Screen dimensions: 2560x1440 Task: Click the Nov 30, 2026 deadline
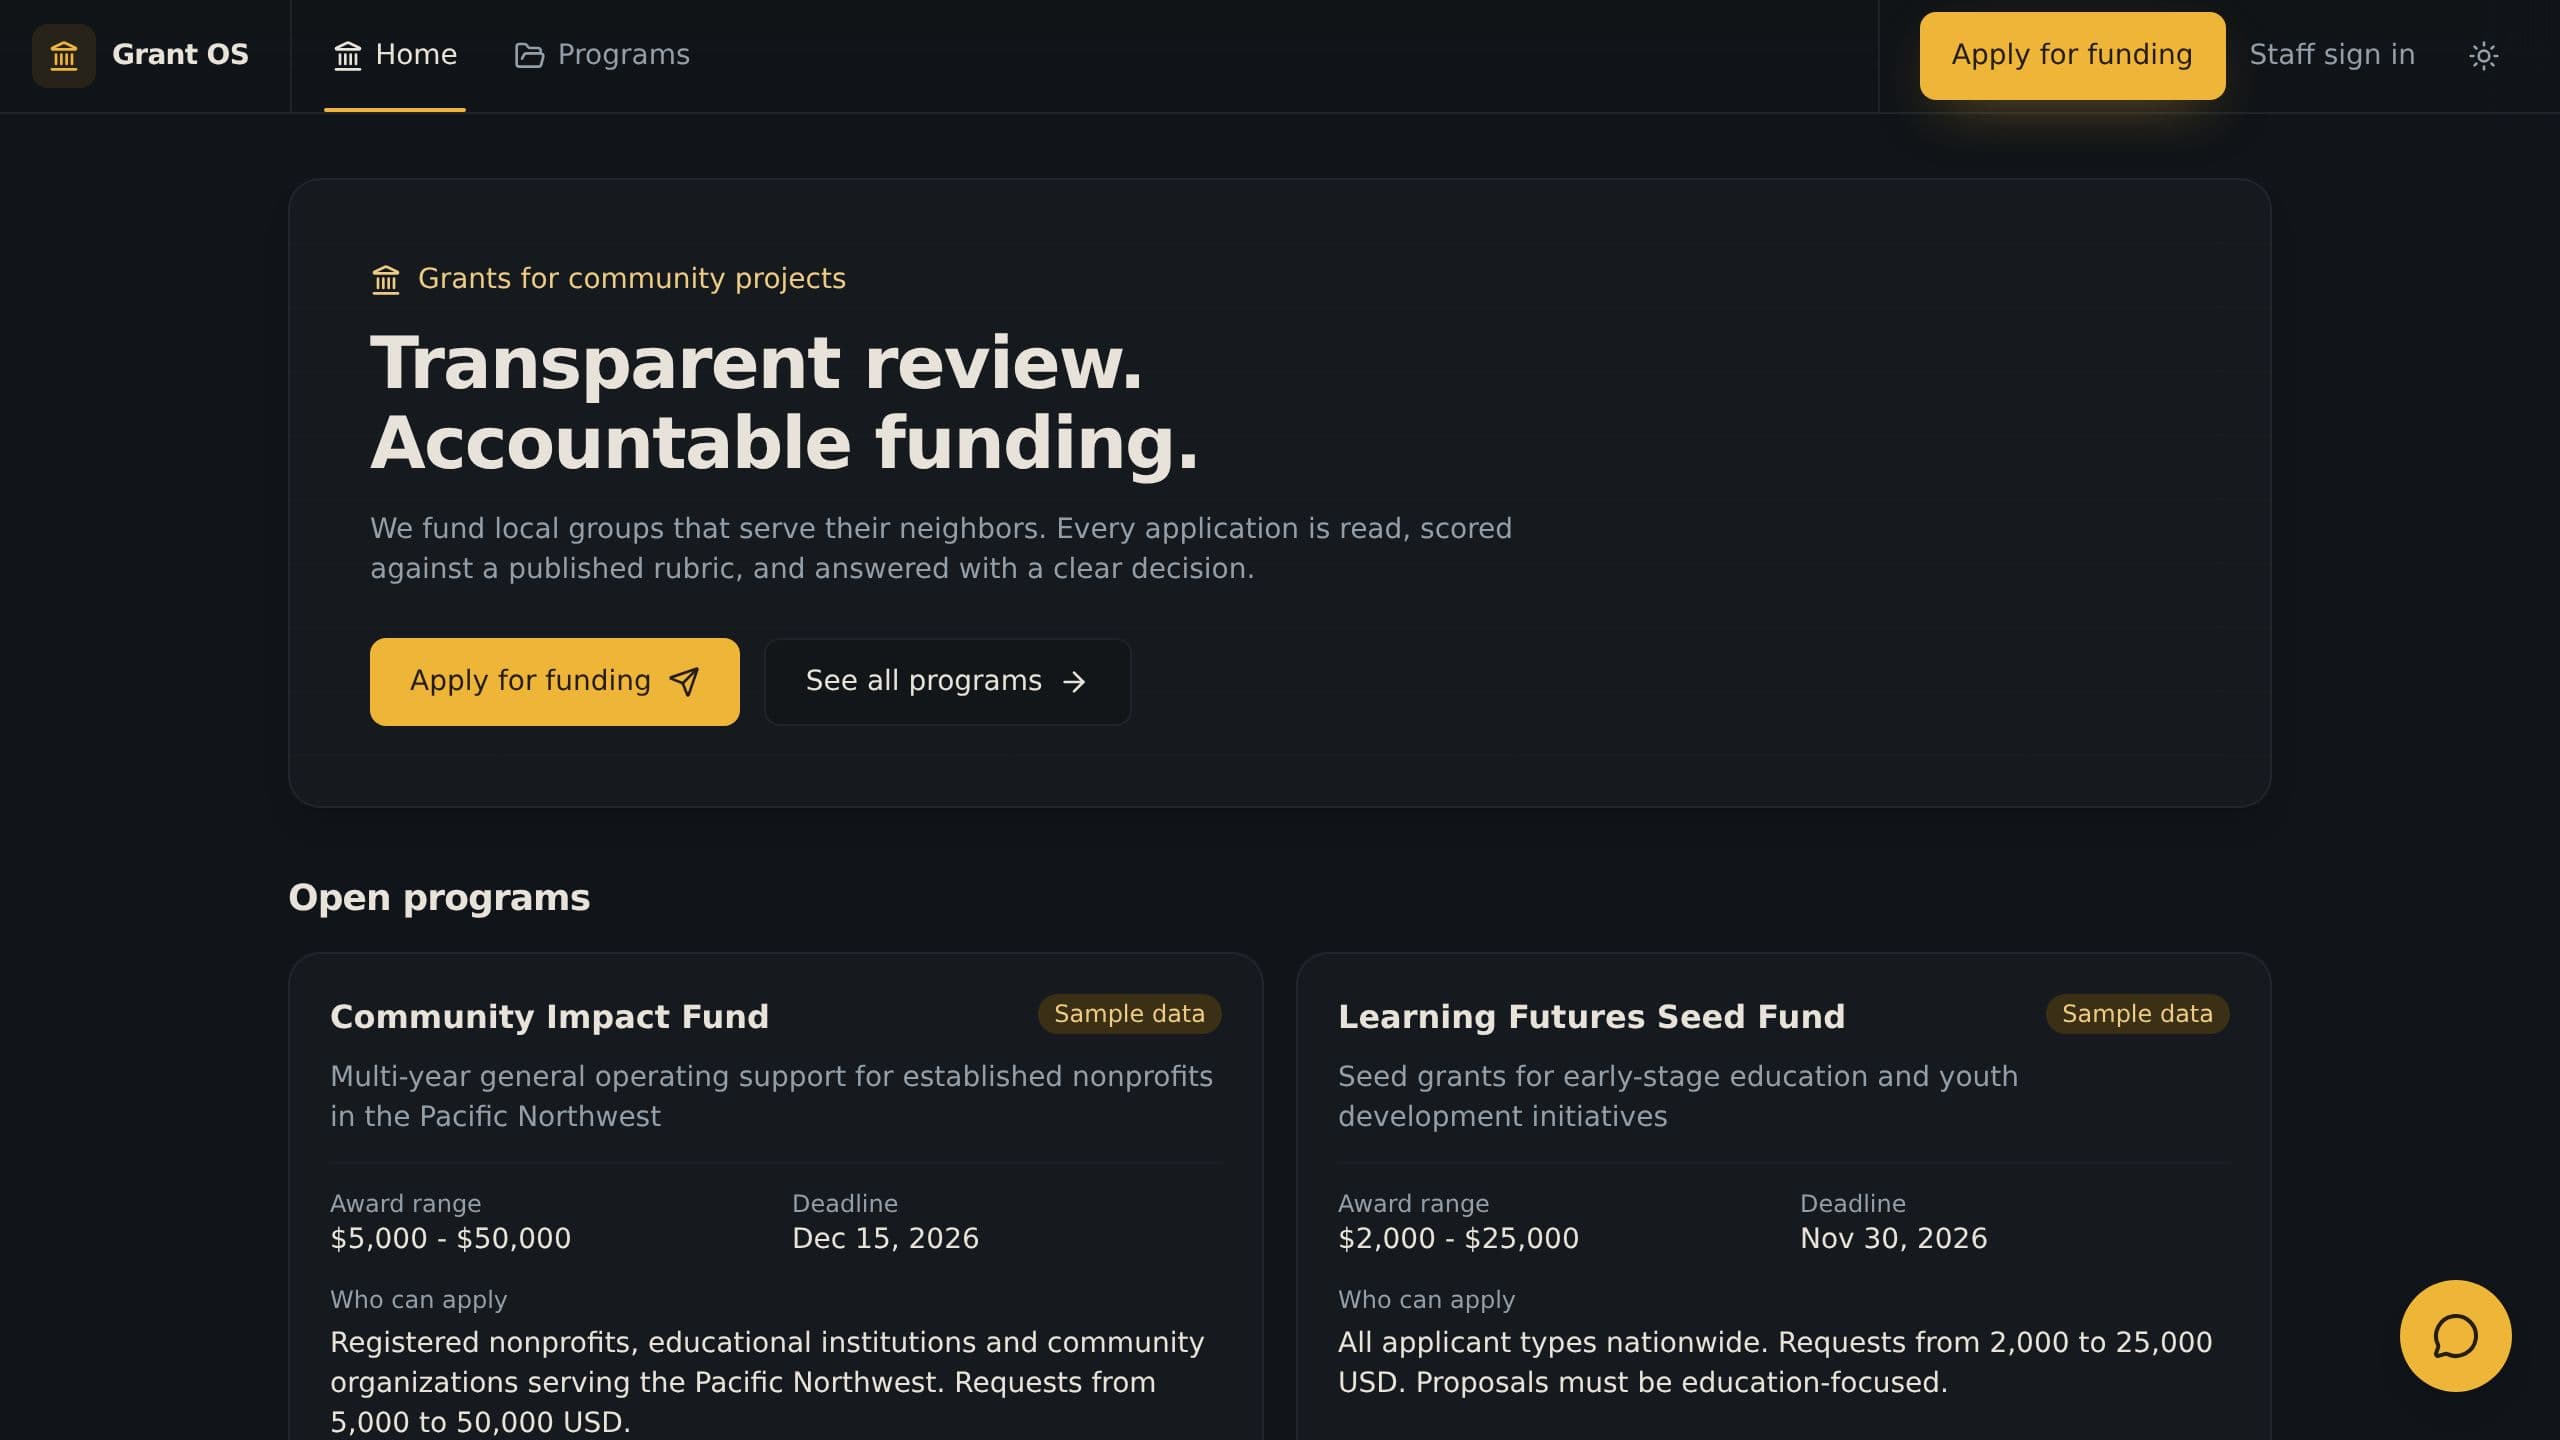(x=1894, y=1239)
